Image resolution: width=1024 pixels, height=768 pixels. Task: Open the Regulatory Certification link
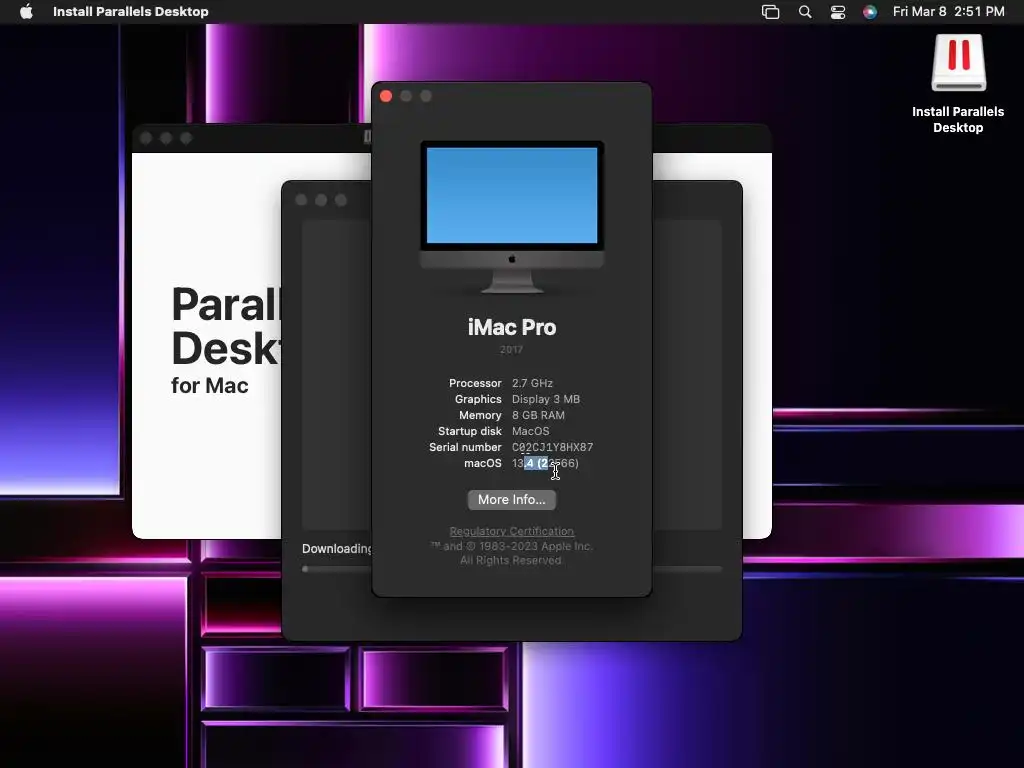point(512,532)
